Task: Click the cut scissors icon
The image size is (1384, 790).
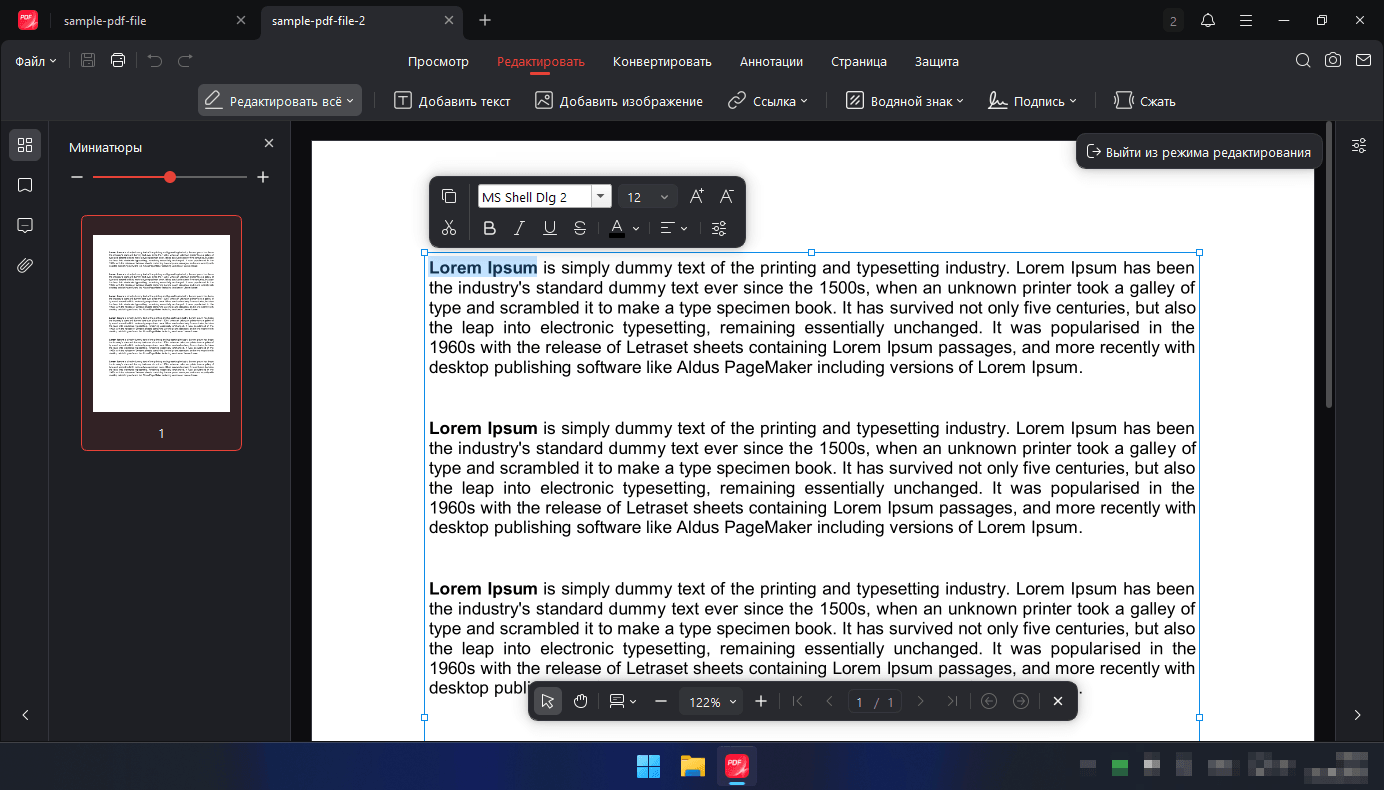Action: [449, 228]
